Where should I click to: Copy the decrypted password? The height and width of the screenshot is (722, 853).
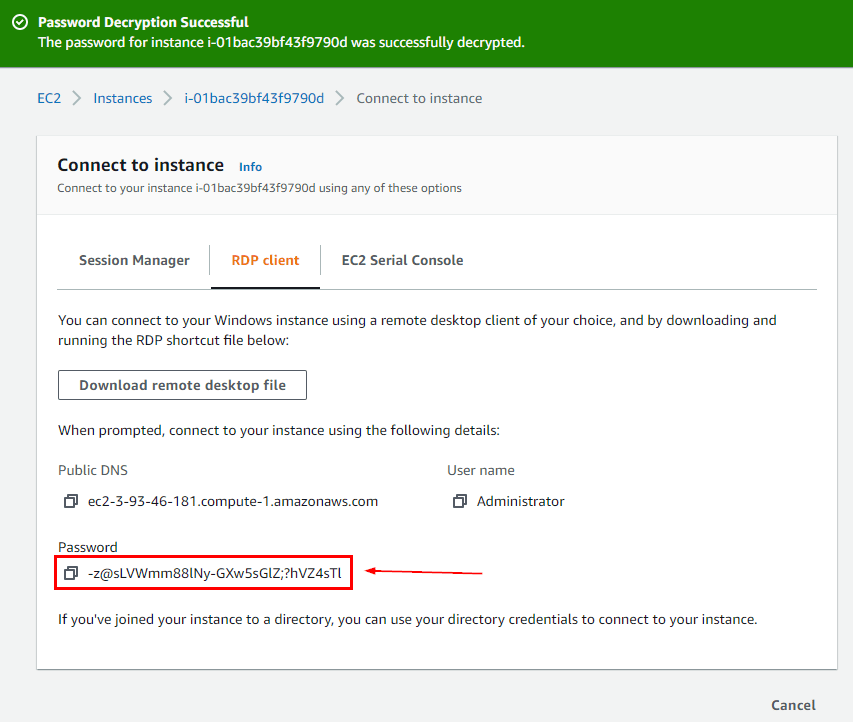coord(70,572)
